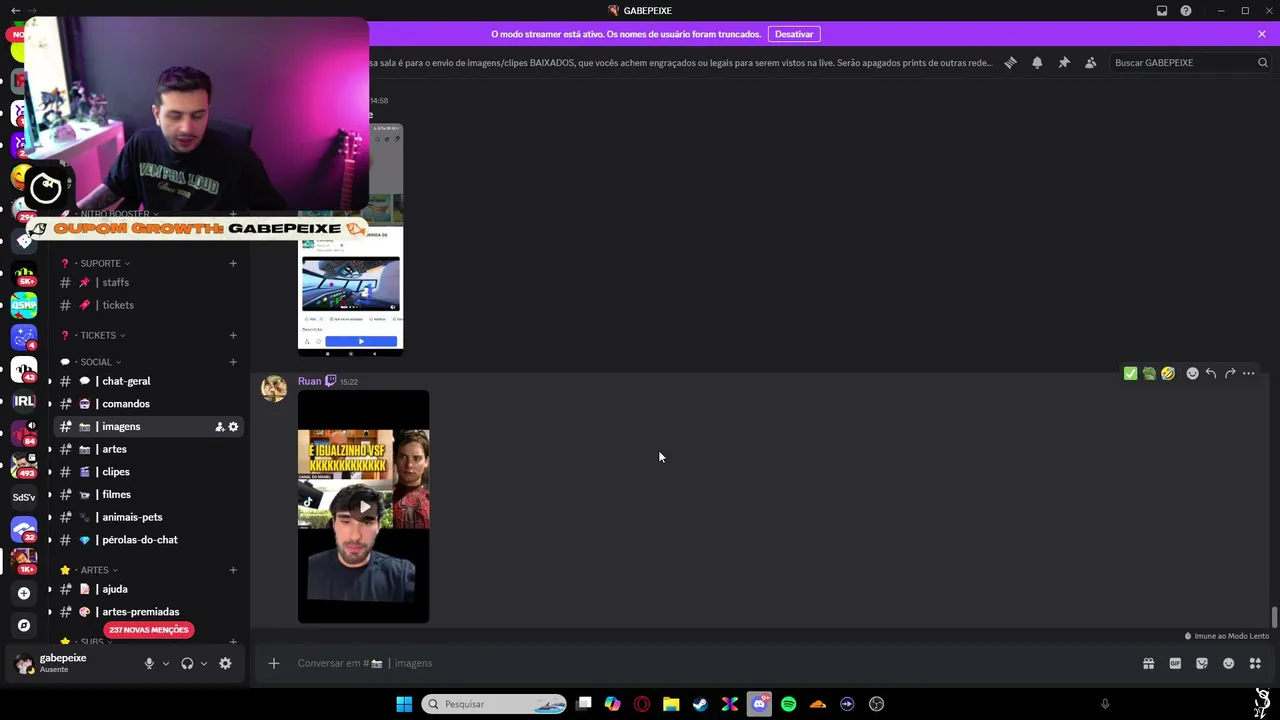Open the add reaction smiley icon

[x=1192, y=373]
